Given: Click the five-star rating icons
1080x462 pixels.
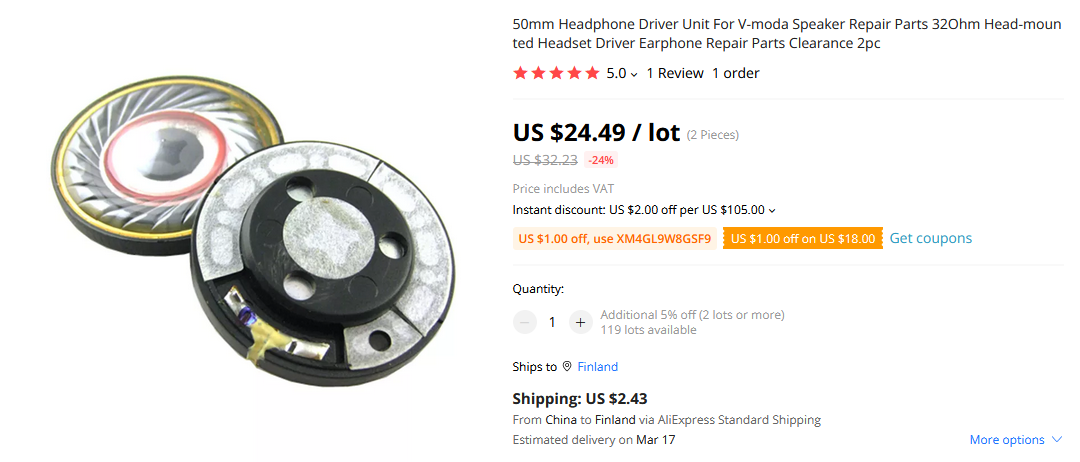Looking at the screenshot, I should (557, 73).
